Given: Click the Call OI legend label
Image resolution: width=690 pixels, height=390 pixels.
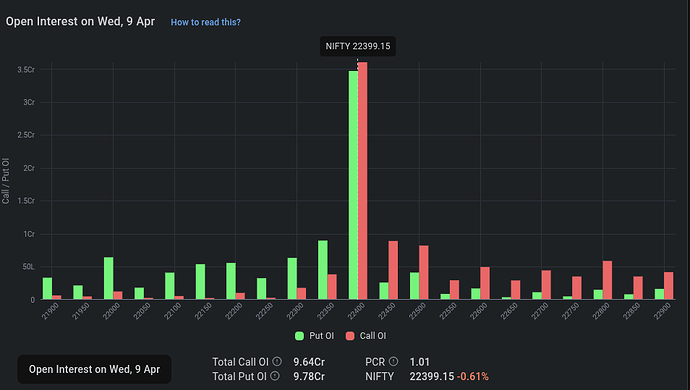Looking at the screenshot, I should point(373,336).
